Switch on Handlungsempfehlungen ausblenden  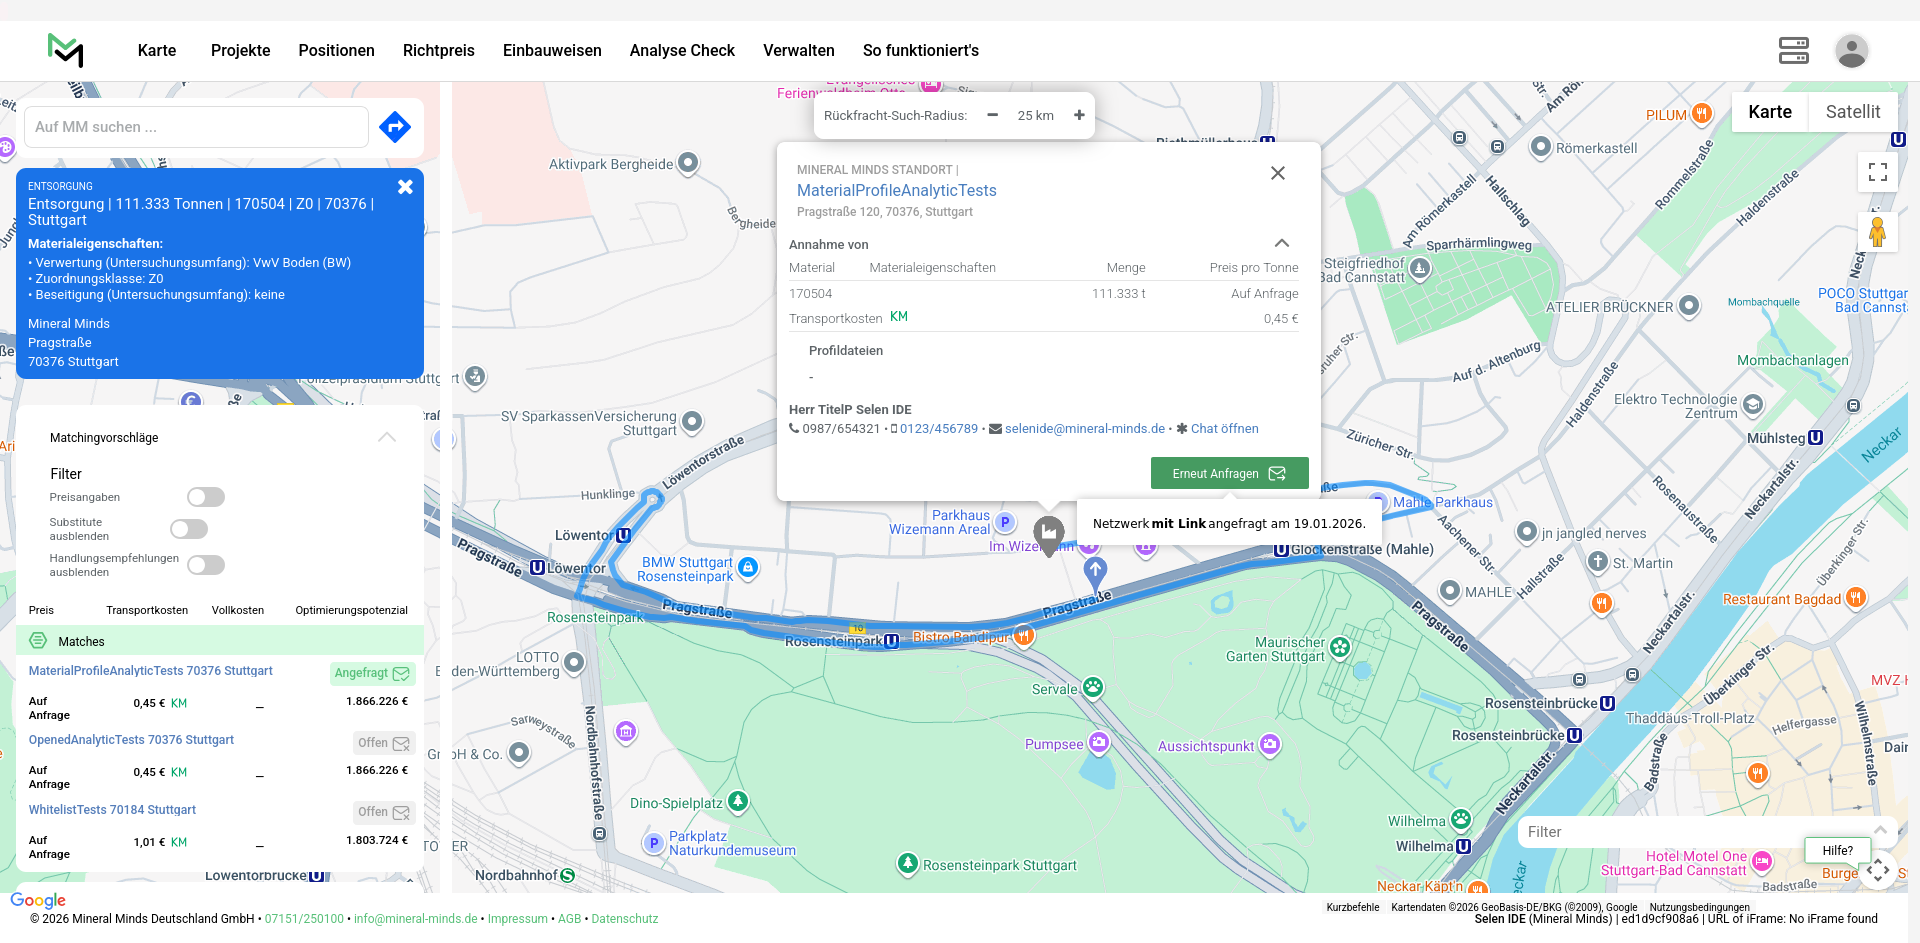(x=206, y=565)
